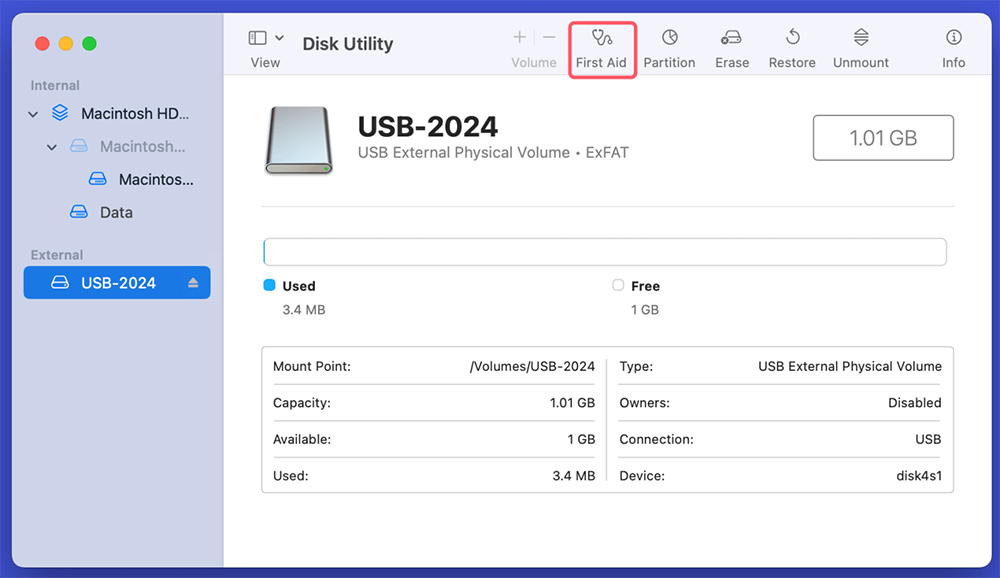
Task: Click the USB drive thumbnail image
Action: click(297, 140)
